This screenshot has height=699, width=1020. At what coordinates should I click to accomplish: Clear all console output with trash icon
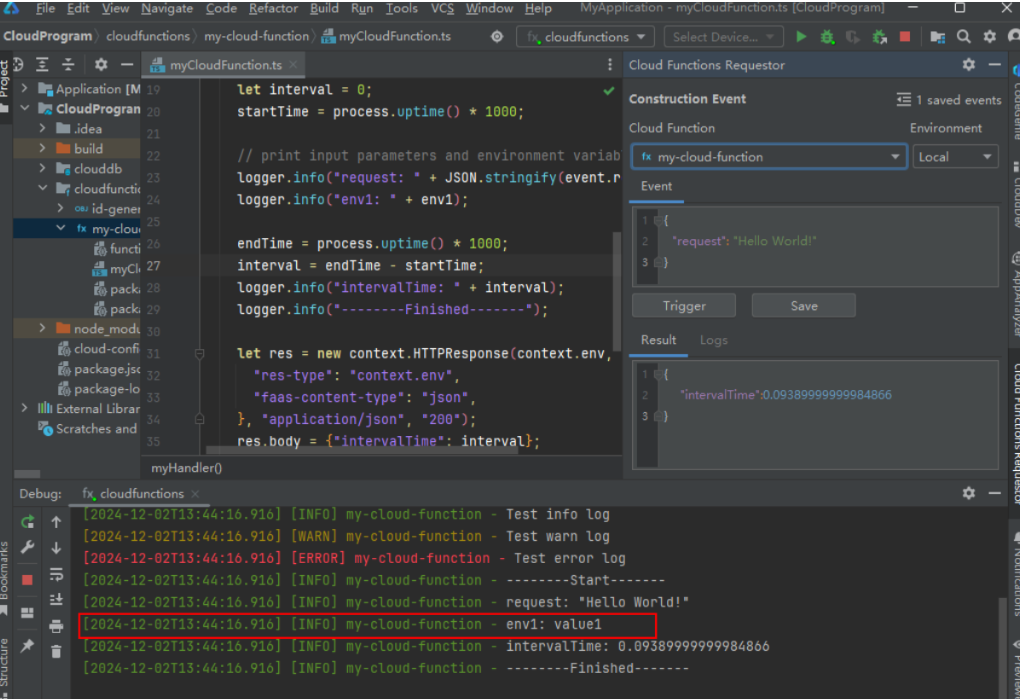tap(57, 651)
